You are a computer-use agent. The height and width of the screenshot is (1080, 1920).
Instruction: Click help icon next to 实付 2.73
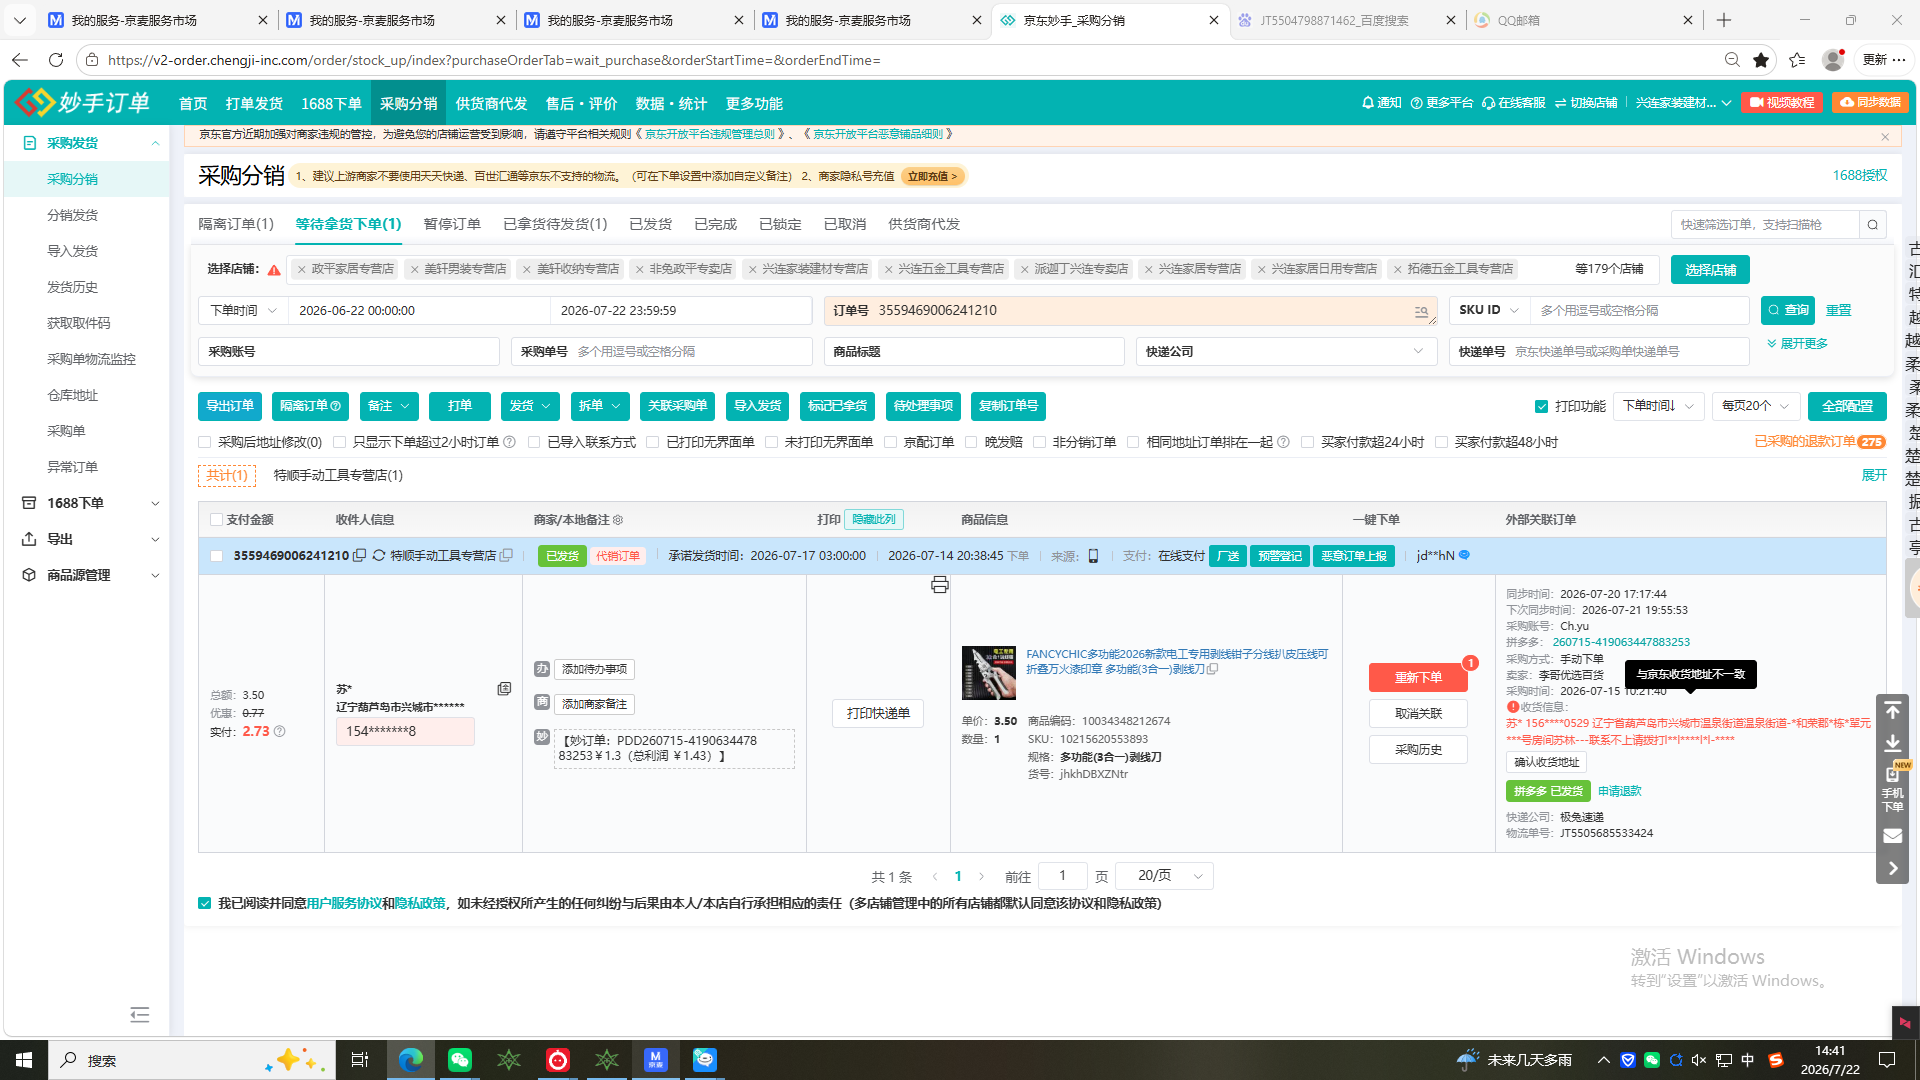click(280, 731)
